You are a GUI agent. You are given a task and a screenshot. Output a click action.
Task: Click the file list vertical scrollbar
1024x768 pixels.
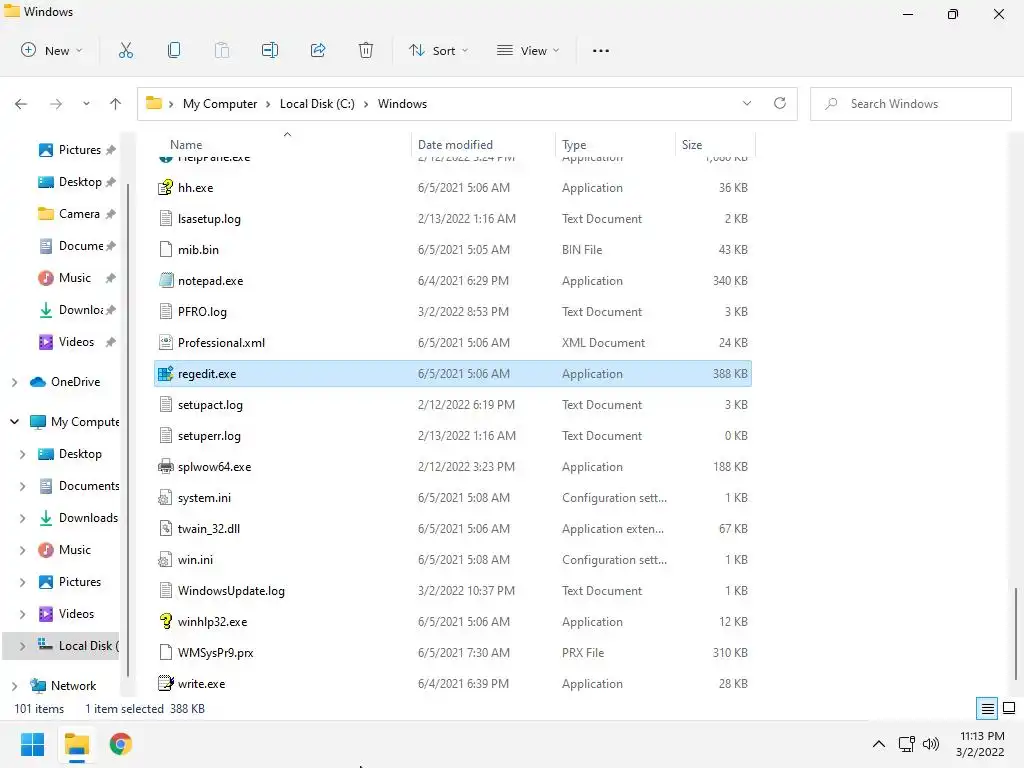1015,633
